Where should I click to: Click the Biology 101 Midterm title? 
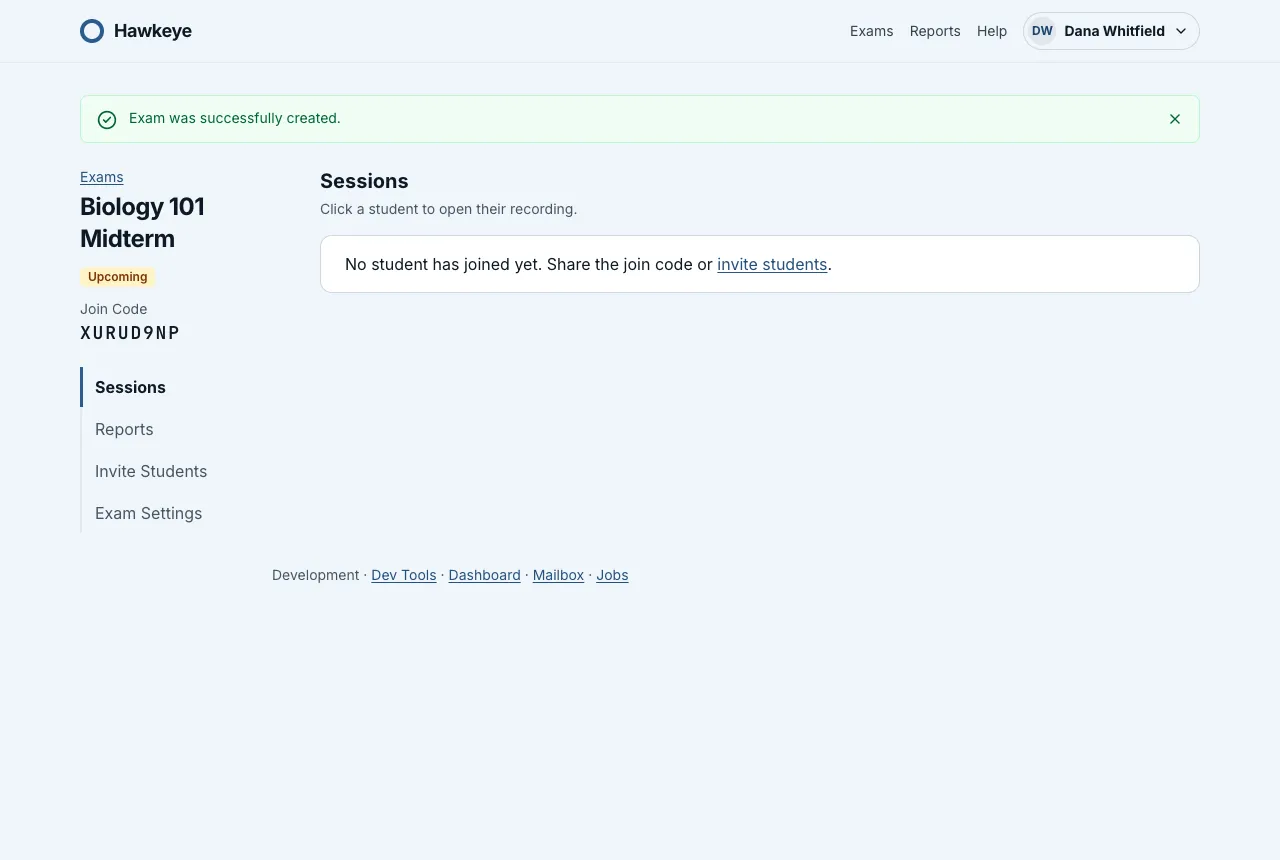click(142, 222)
